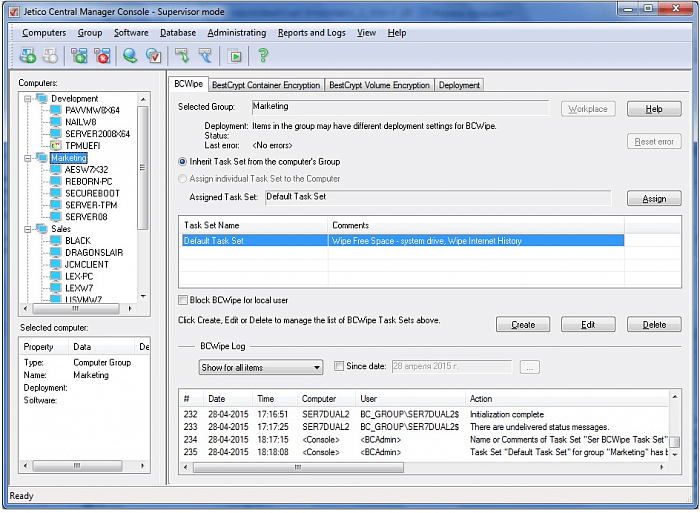Click the computer icon beside SERVER-TPM
The height and width of the screenshot is (513, 700).
(x=55, y=205)
